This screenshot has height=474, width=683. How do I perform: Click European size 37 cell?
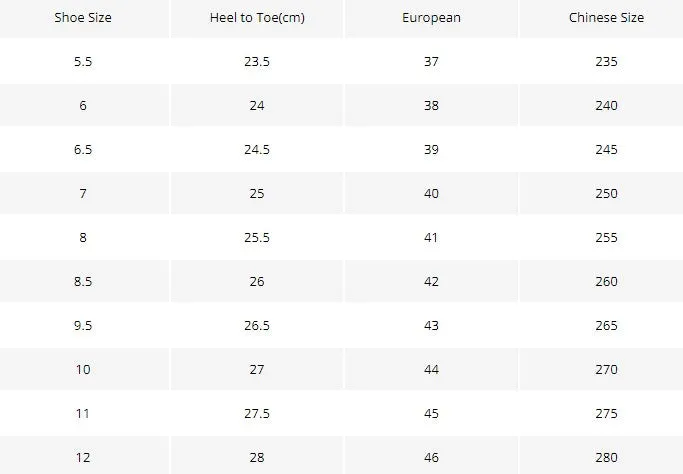431,61
